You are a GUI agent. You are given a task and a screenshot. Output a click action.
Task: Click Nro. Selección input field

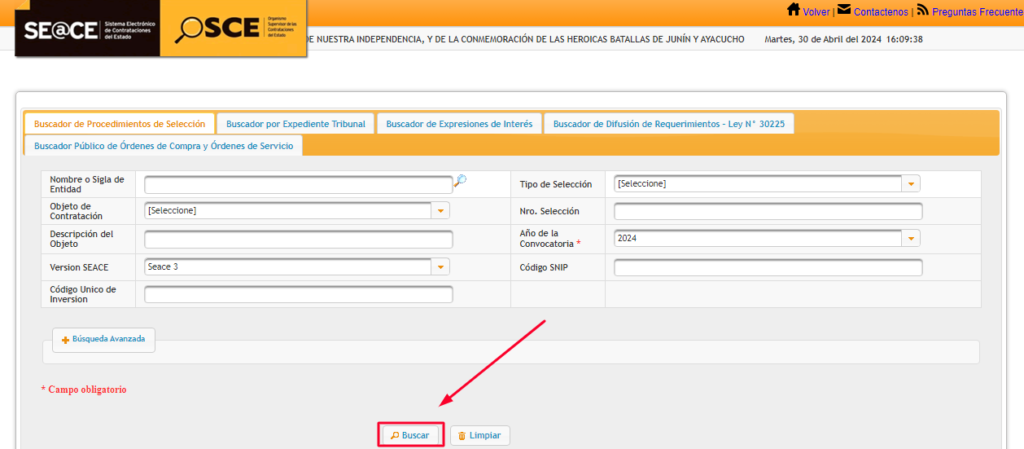(768, 211)
